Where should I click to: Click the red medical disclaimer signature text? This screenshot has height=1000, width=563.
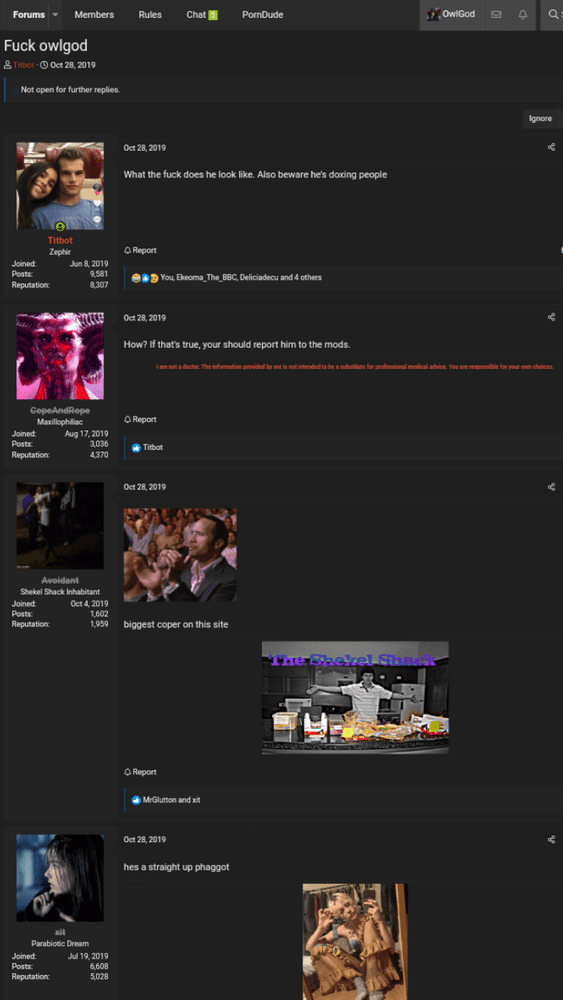[355, 367]
